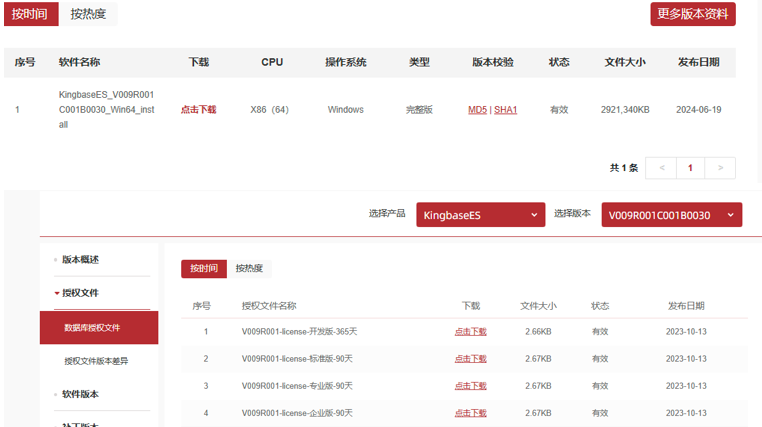Image resolution: width=762 pixels, height=427 pixels.
Task: Open 授权文件版本差异 in the sidebar
Action: tap(96, 360)
